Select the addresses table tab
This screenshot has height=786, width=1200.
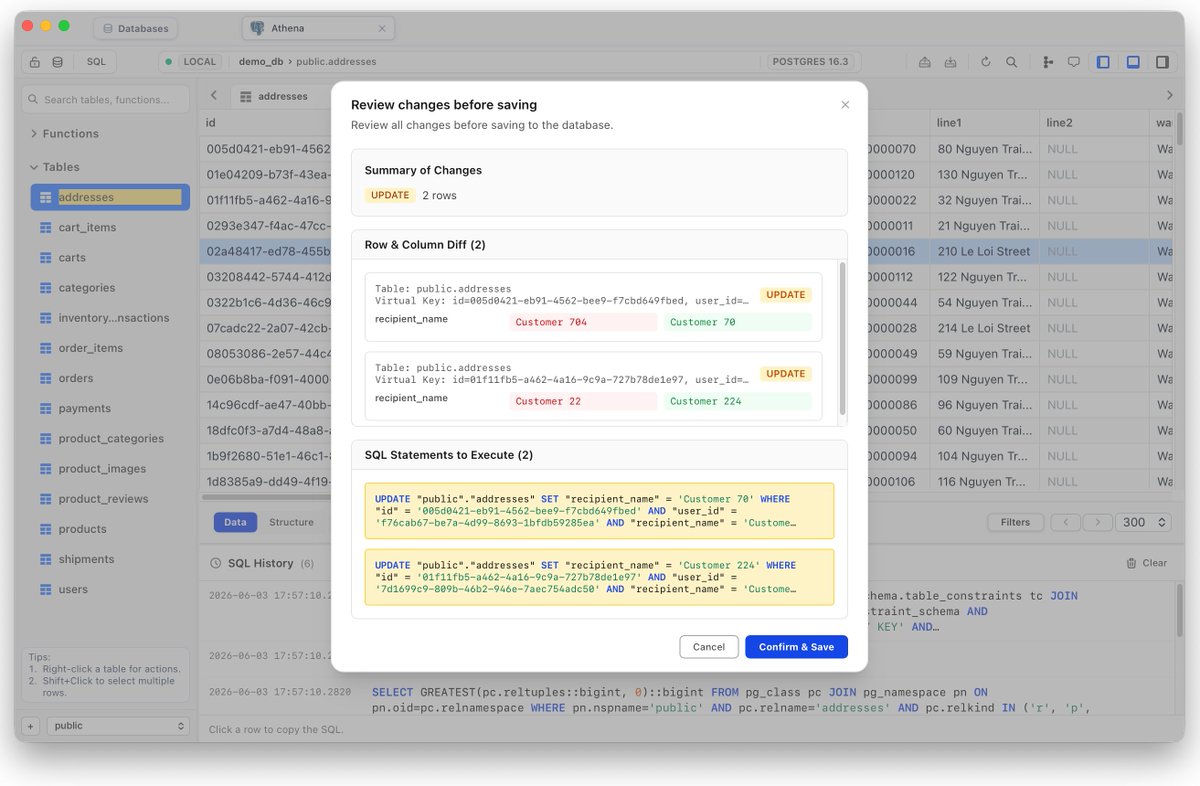tap(274, 96)
